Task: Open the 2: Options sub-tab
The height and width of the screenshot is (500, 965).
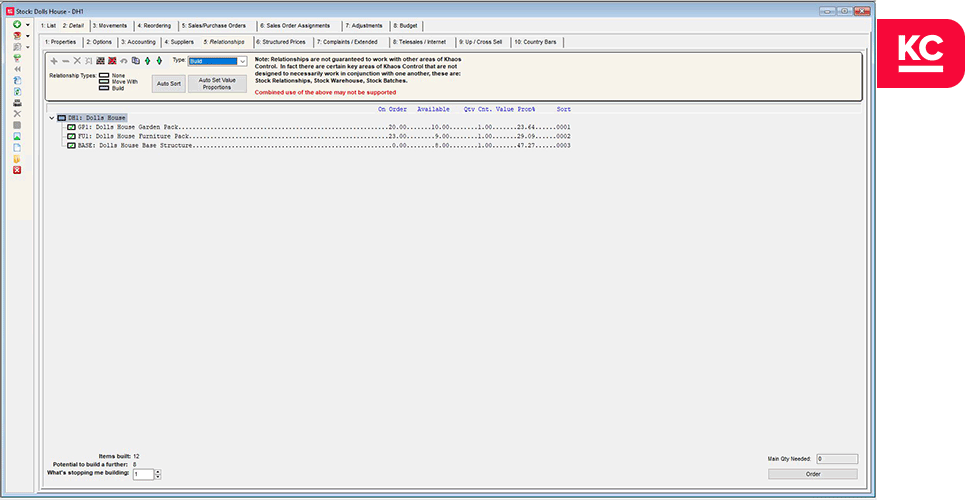Action: 99,42
